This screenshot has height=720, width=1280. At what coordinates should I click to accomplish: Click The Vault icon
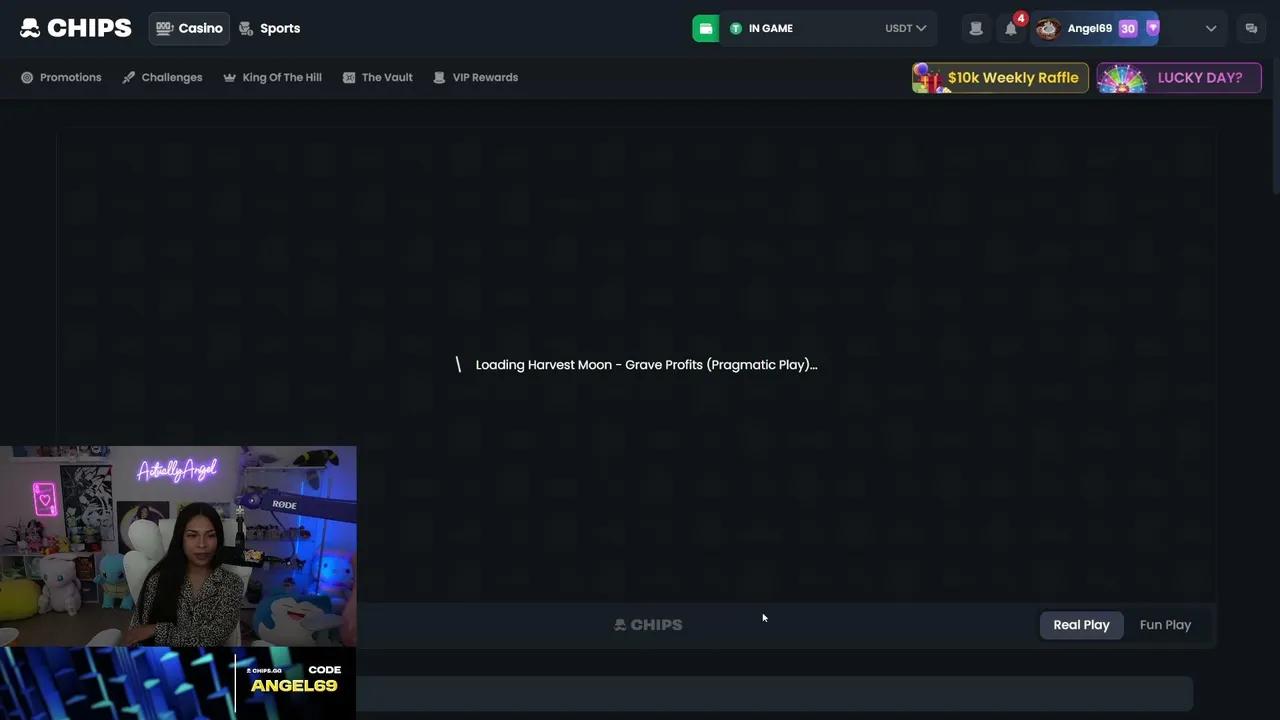click(349, 77)
